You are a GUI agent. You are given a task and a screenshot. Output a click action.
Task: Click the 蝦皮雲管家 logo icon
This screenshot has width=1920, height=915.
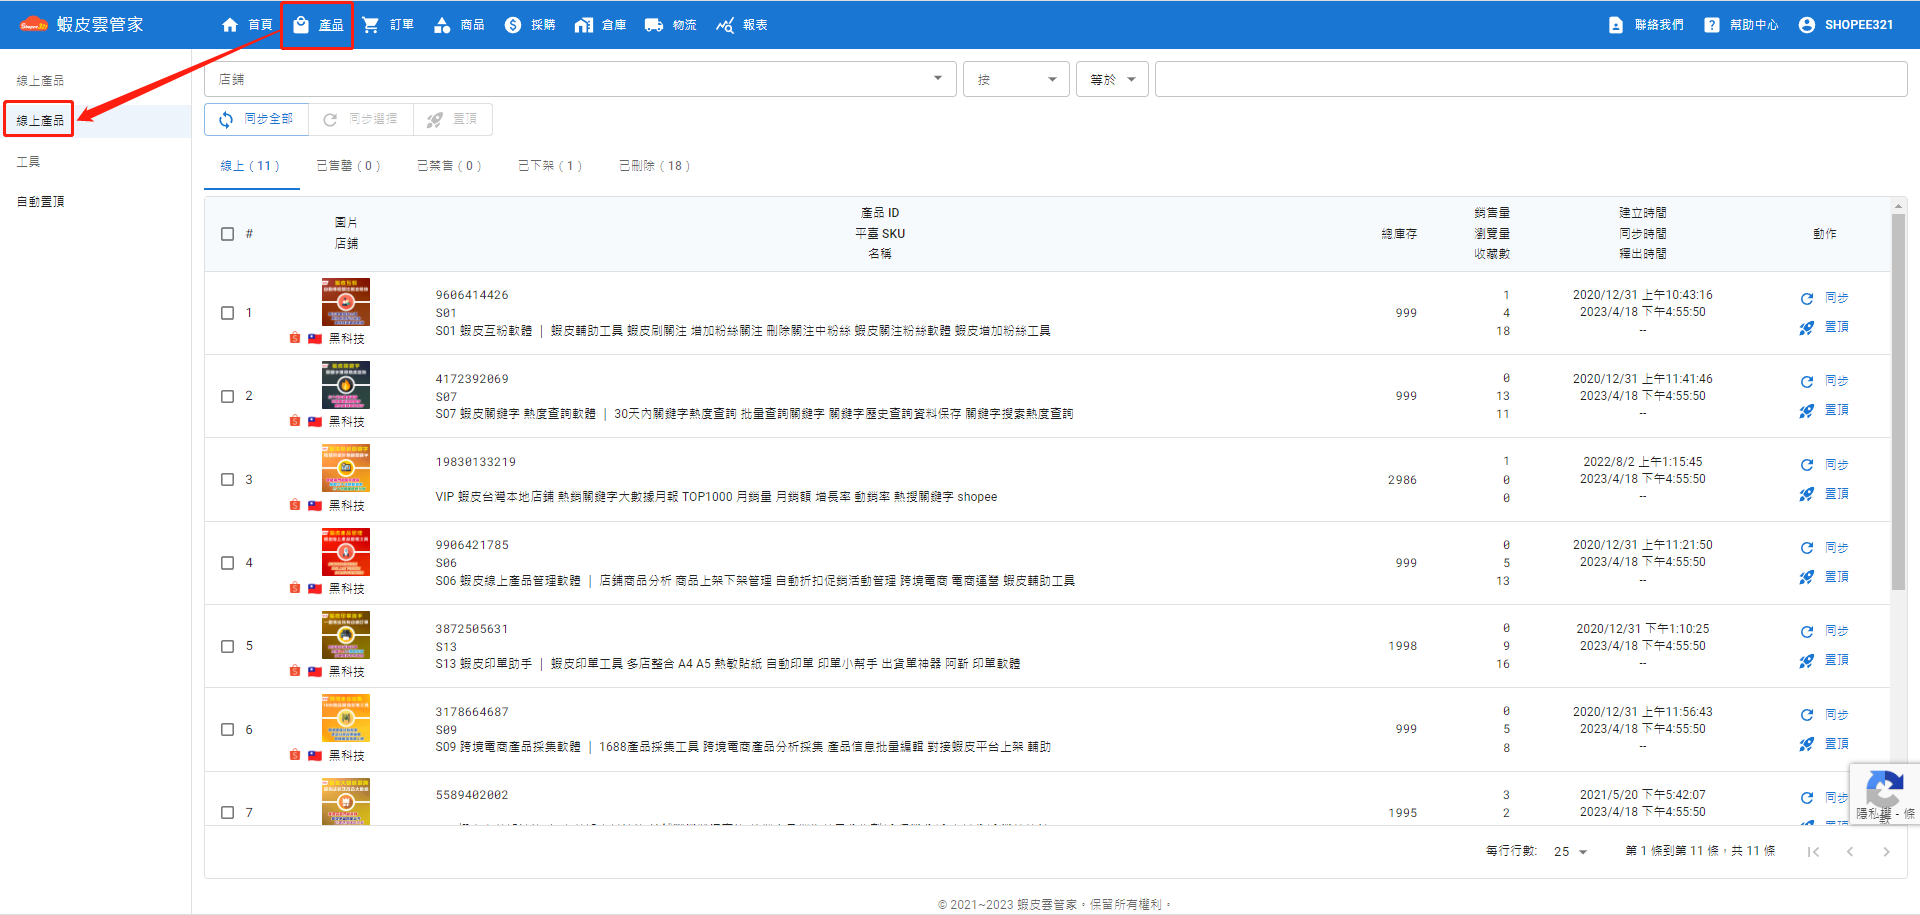coord(34,25)
